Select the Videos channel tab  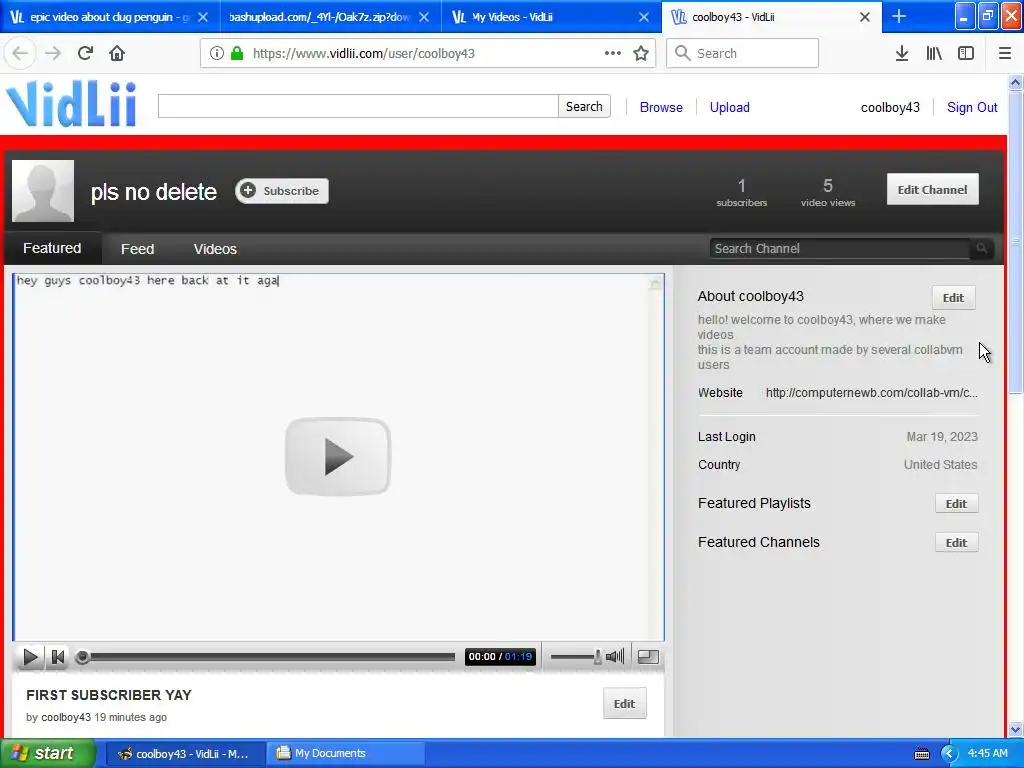click(215, 249)
